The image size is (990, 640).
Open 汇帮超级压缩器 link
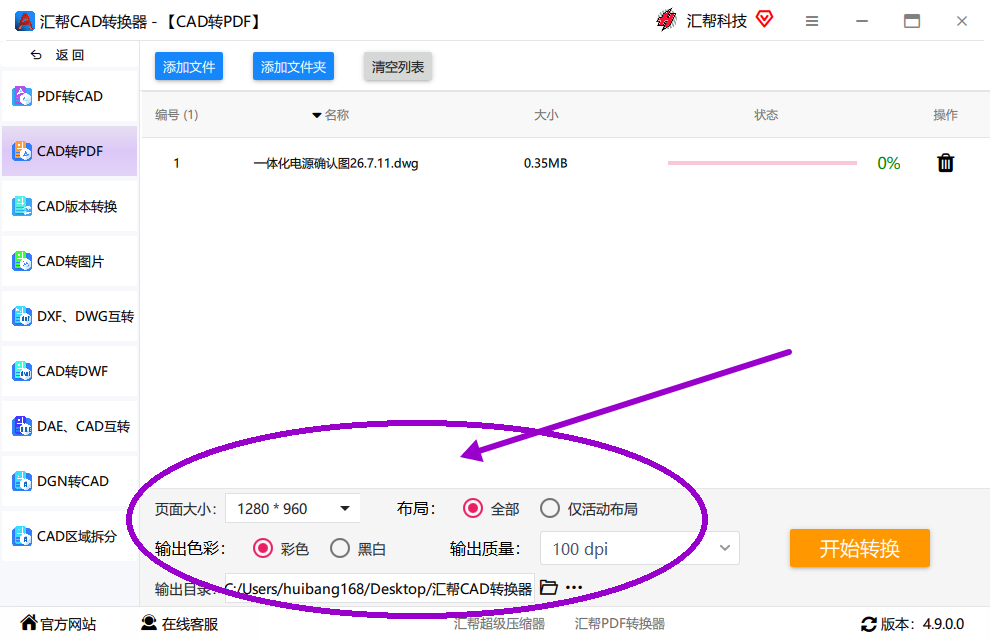[x=499, y=624]
